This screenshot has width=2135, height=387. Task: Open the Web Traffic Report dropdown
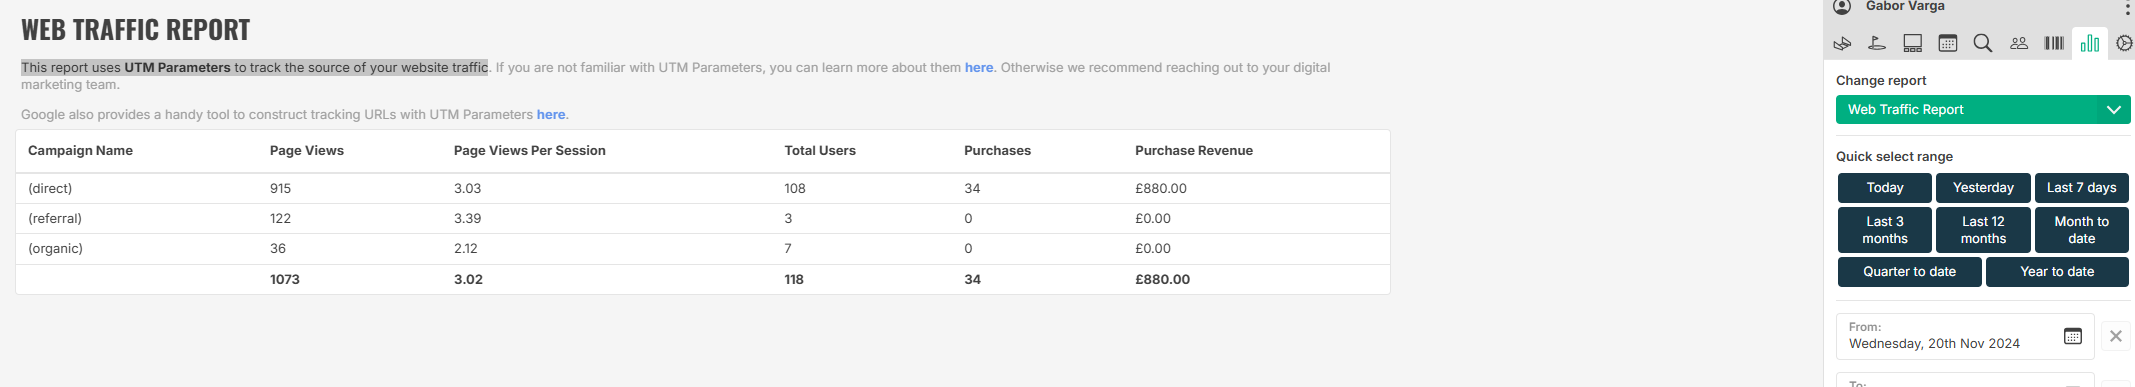(x=1983, y=109)
